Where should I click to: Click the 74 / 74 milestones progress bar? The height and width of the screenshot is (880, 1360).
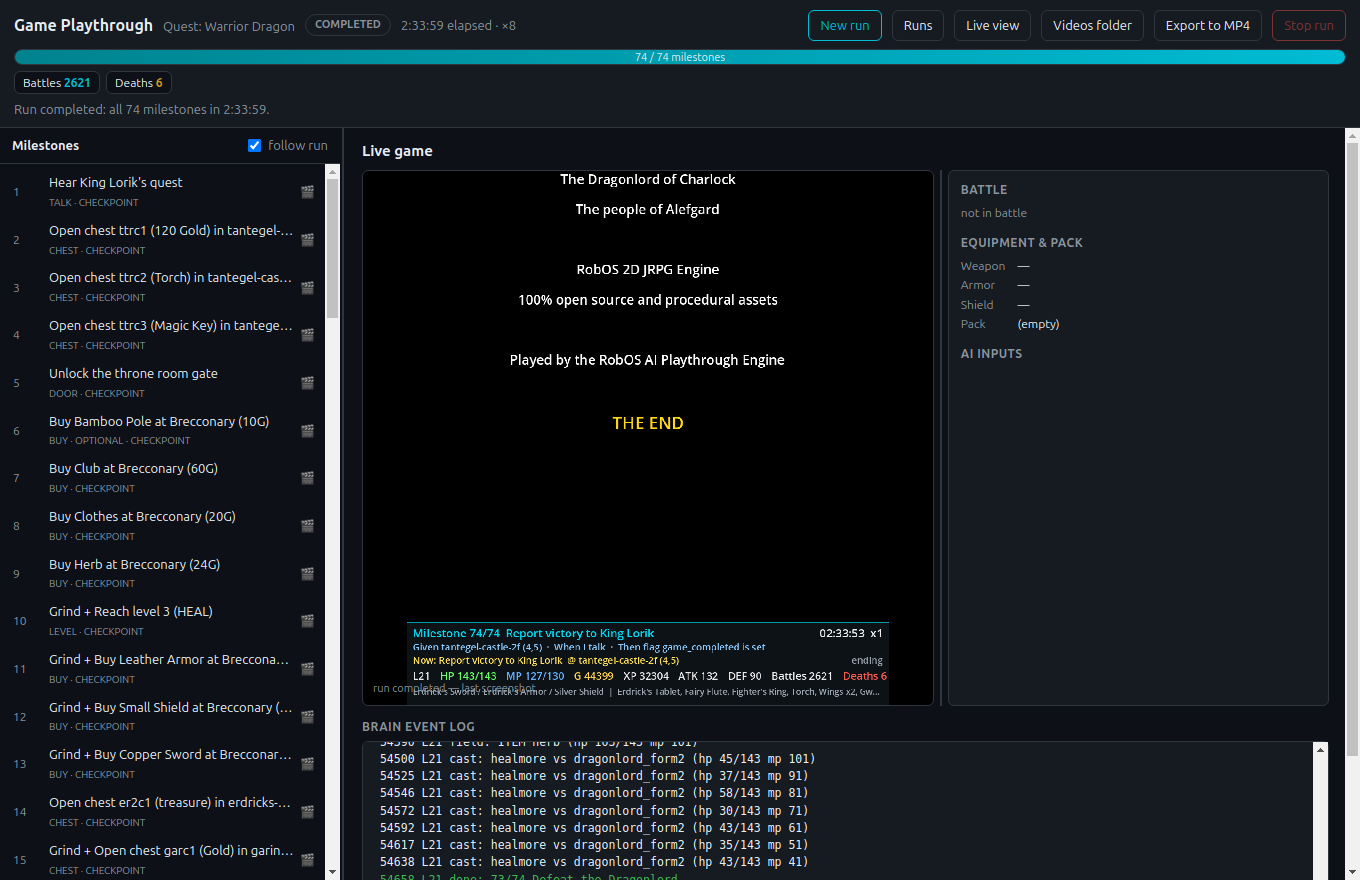(680, 57)
